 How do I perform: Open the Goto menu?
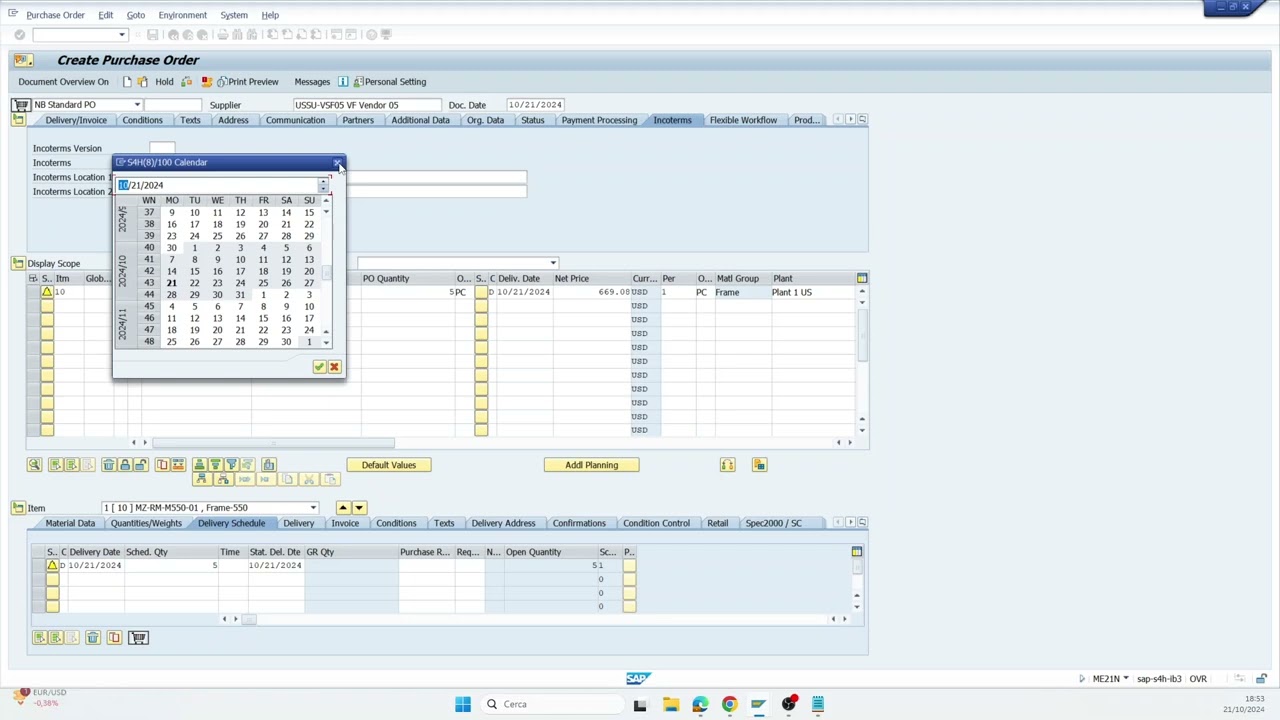[x=136, y=15]
